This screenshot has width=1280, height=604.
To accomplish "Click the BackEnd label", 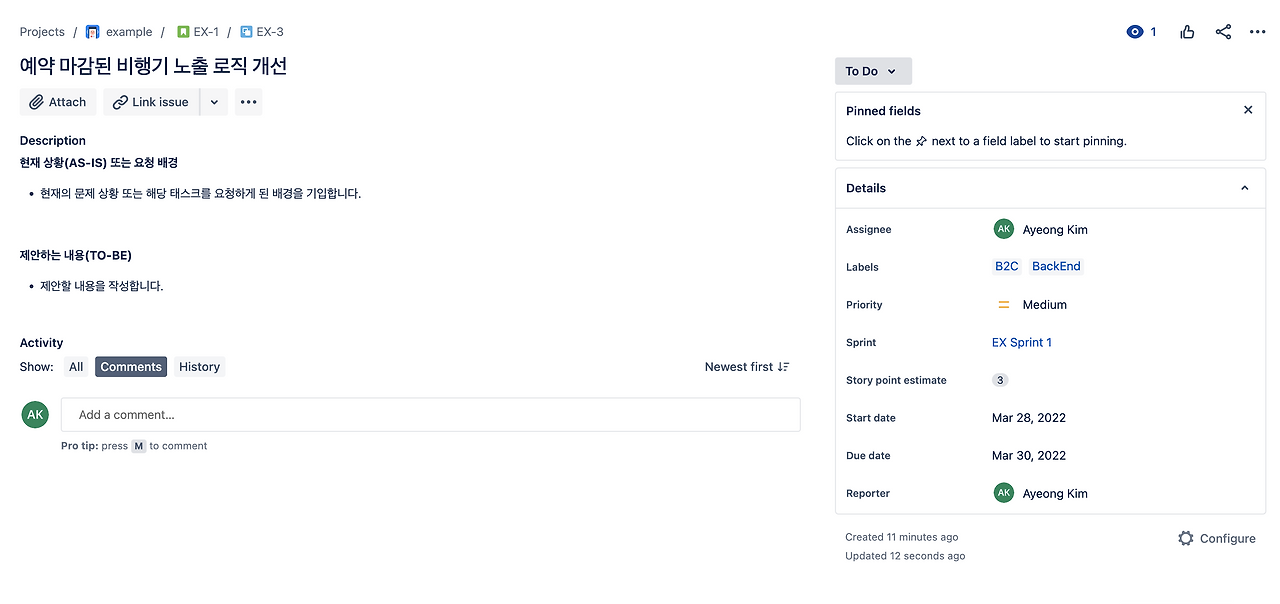I will (1056, 266).
